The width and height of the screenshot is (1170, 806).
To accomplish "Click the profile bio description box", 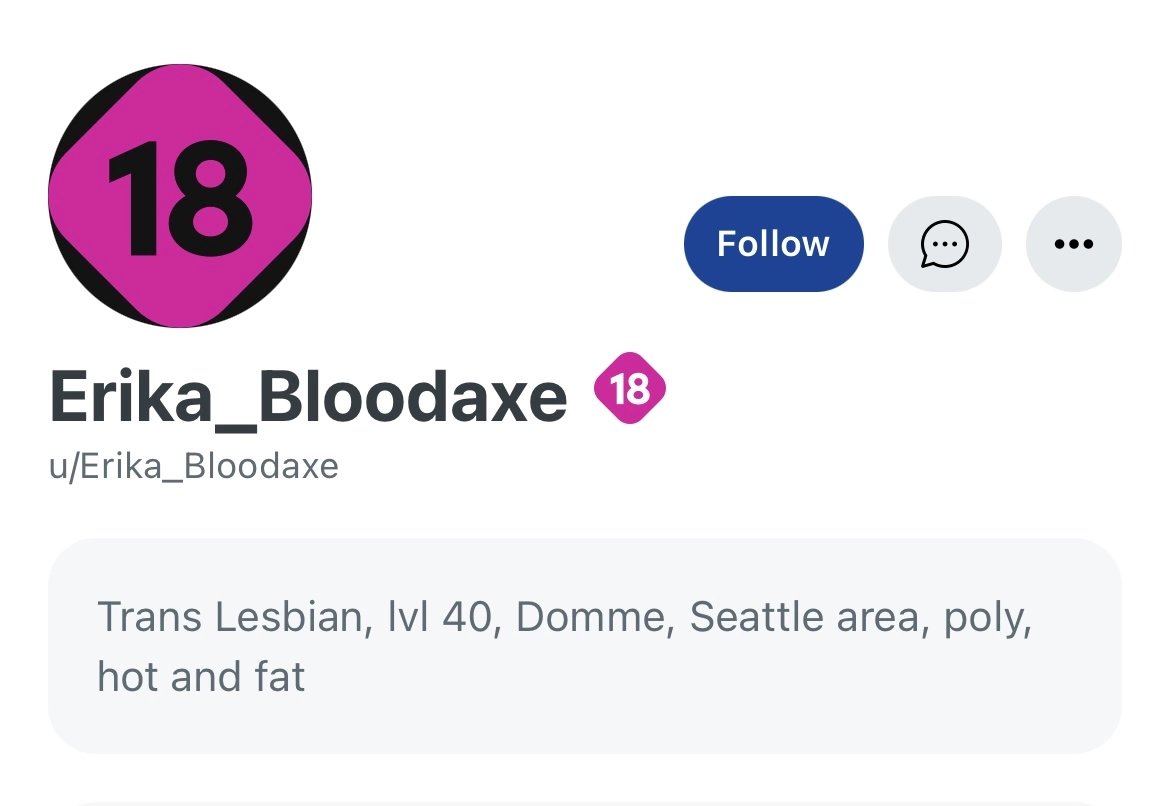I will coord(585,646).
